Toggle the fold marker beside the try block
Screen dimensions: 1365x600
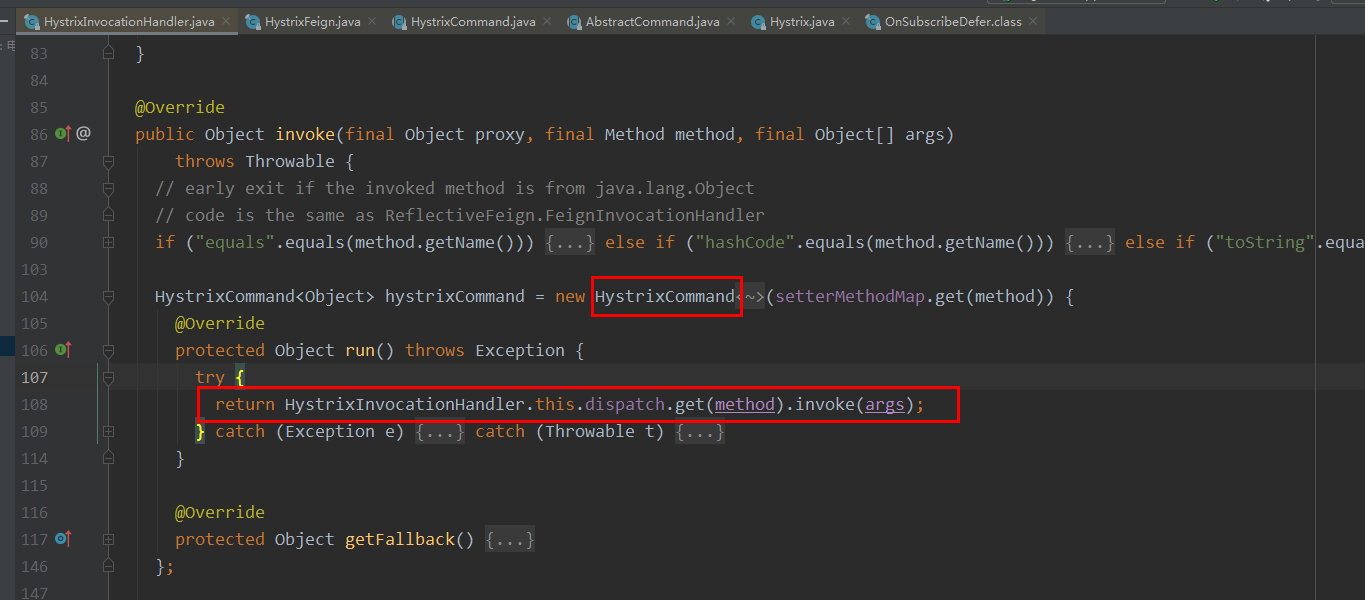pos(107,377)
